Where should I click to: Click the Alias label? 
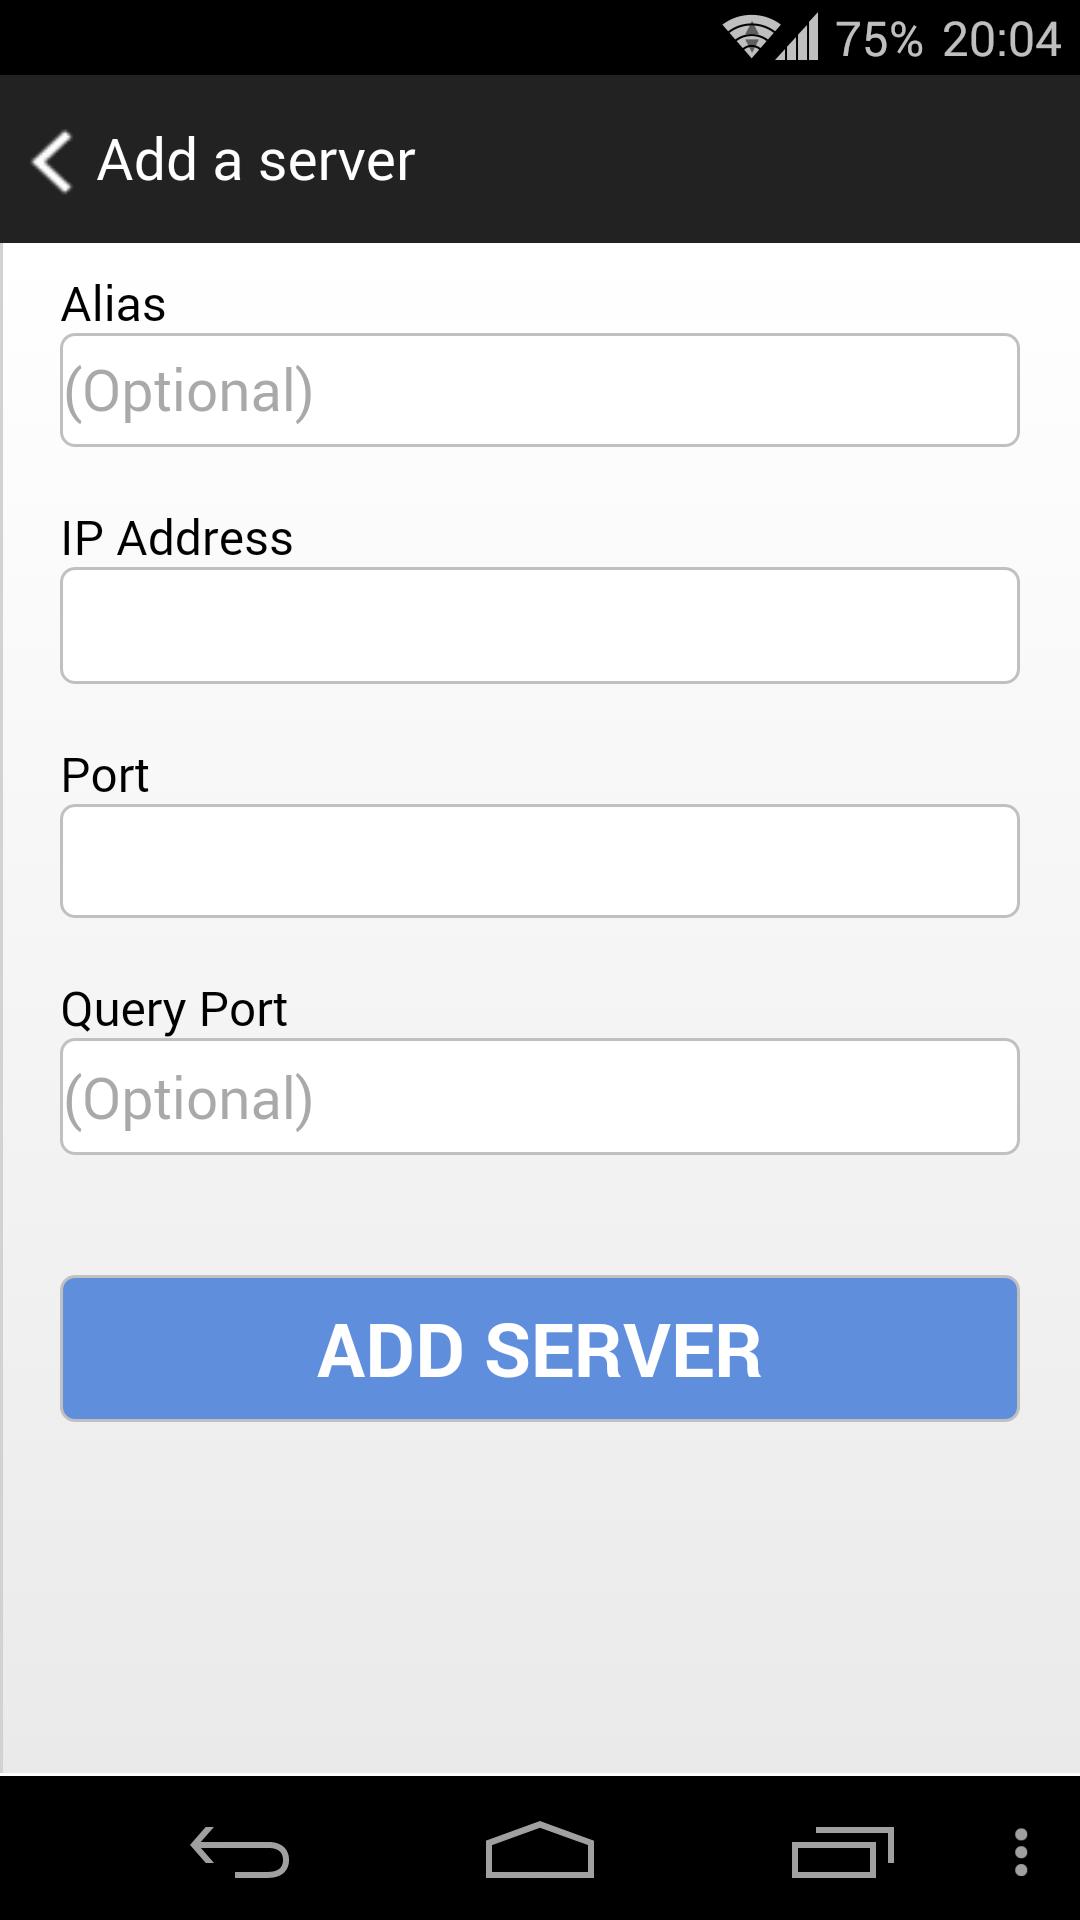click(113, 305)
